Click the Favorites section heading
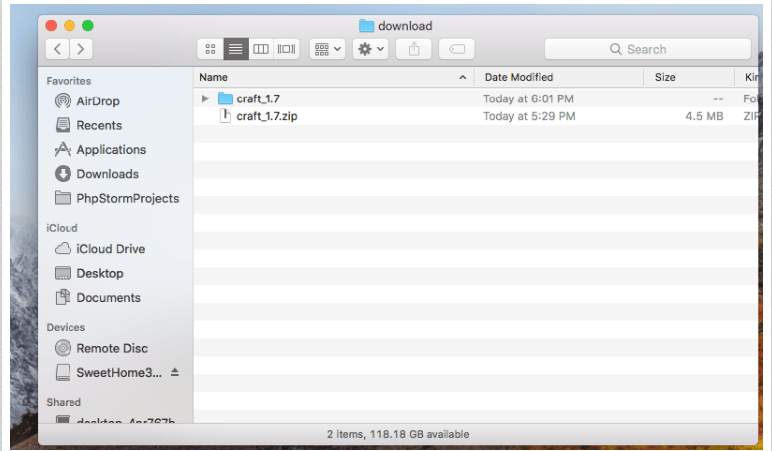The image size is (772, 451). pos(68,81)
